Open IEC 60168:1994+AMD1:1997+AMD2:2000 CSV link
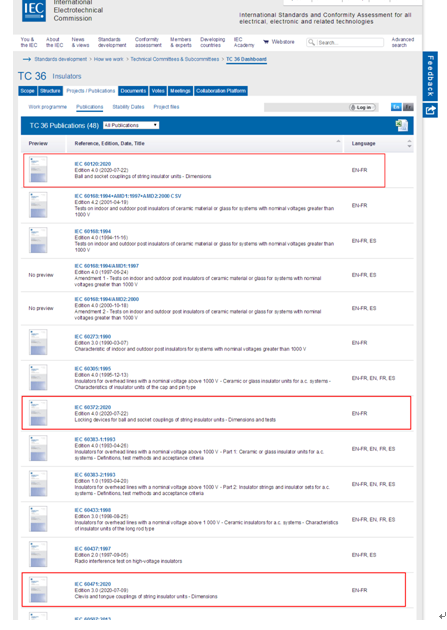447x630 pixels. [128, 196]
